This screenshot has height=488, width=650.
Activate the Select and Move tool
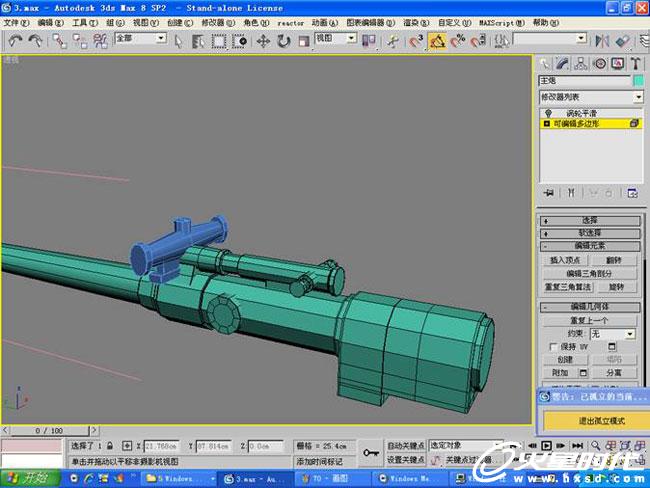tap(263, 41)
